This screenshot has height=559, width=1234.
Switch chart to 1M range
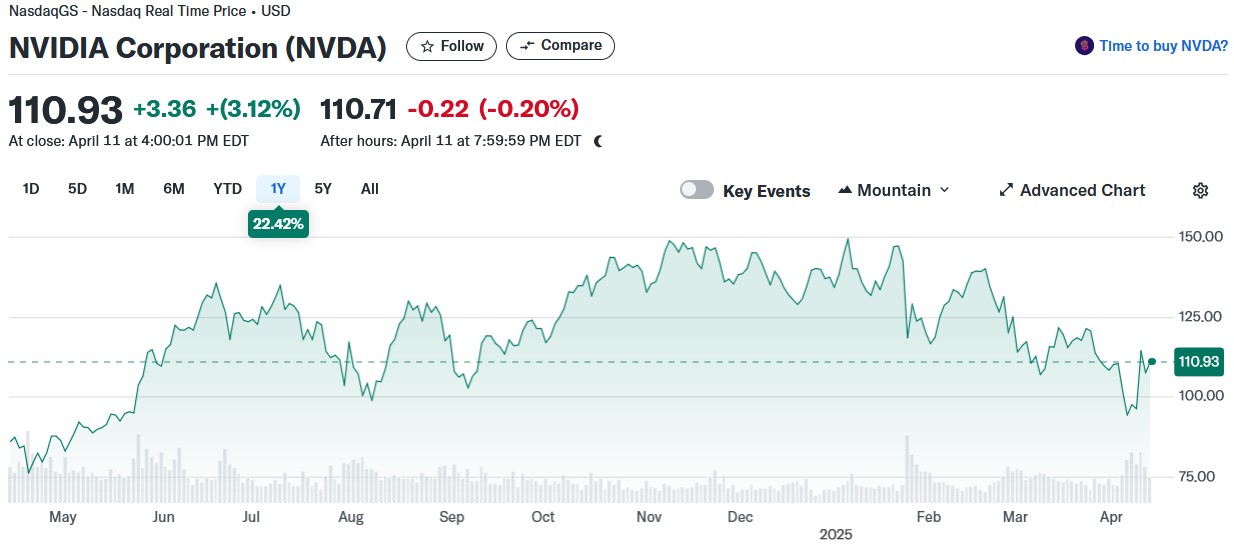(x=124, y=189)
